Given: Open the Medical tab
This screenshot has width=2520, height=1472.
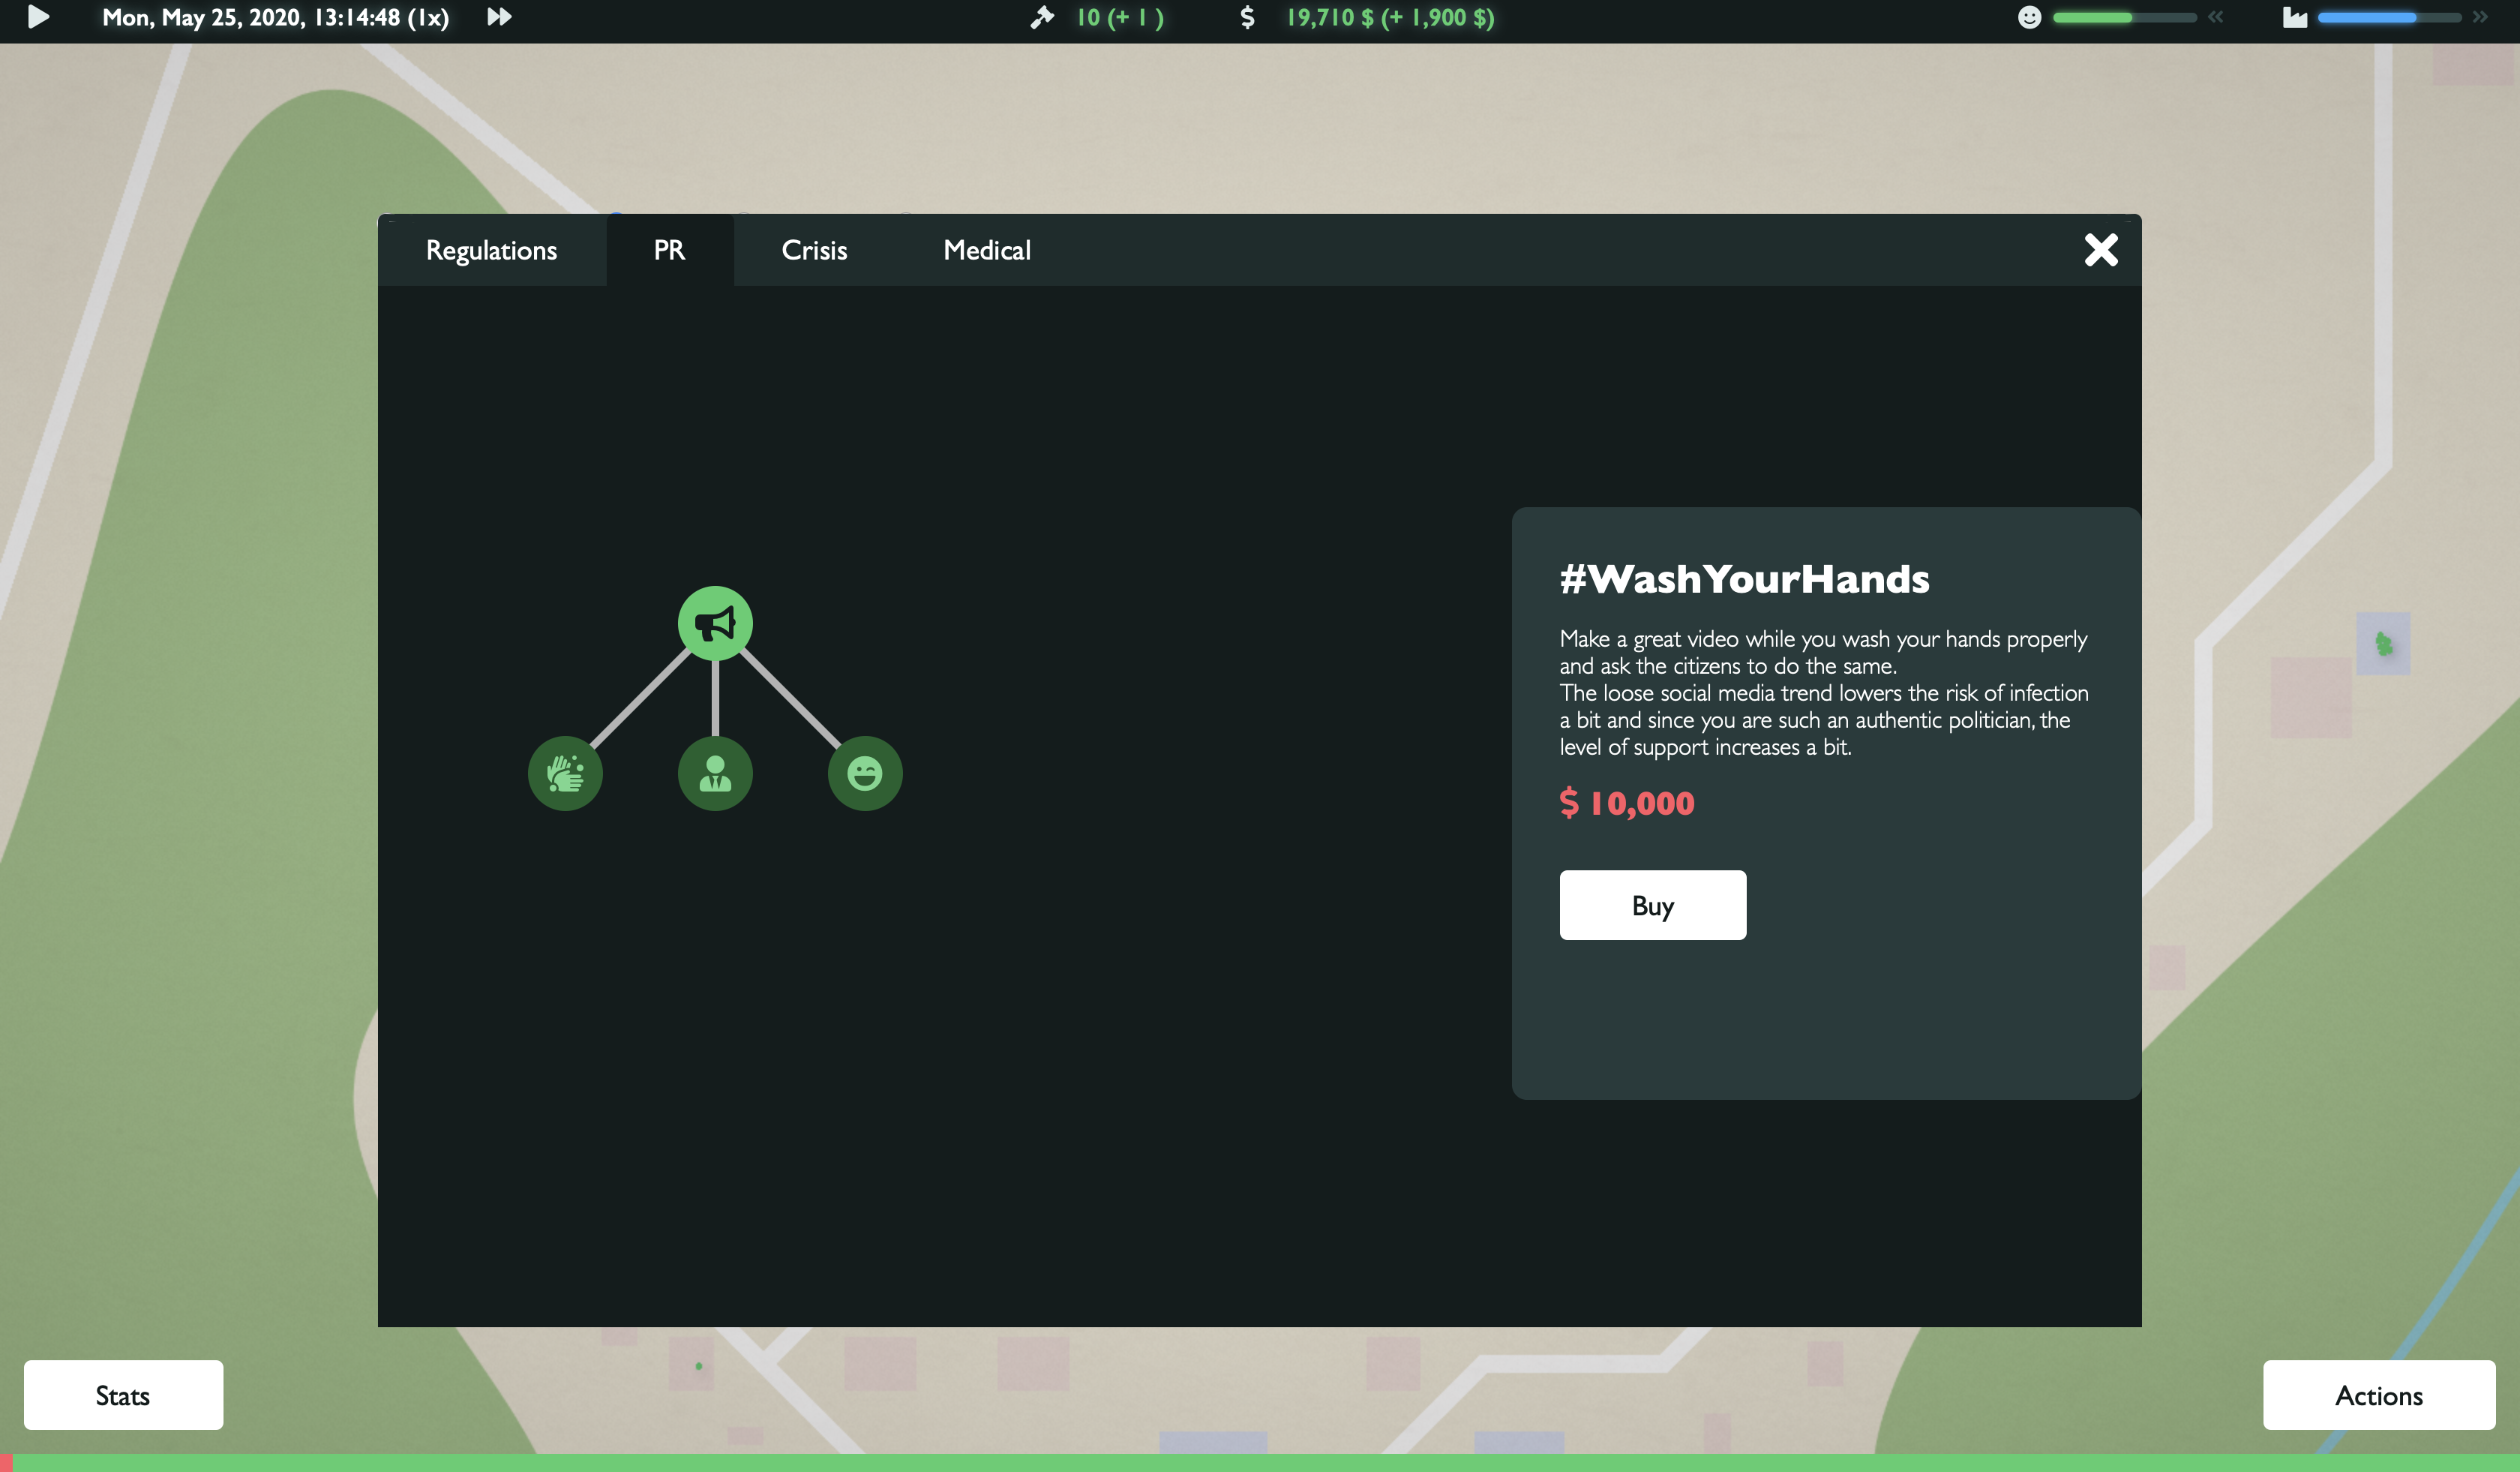Looking at the screenshot, I should [986, 250].
